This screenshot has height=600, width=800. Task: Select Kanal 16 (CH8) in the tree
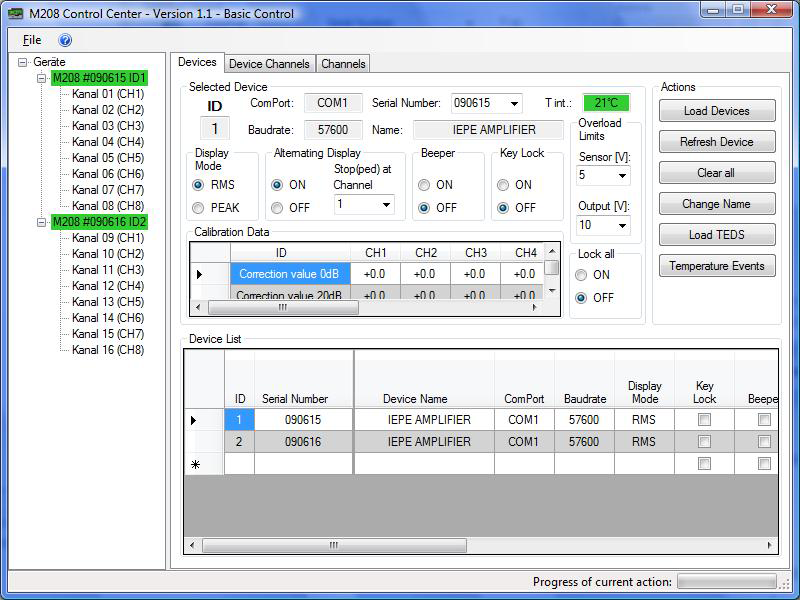point(108,350)
